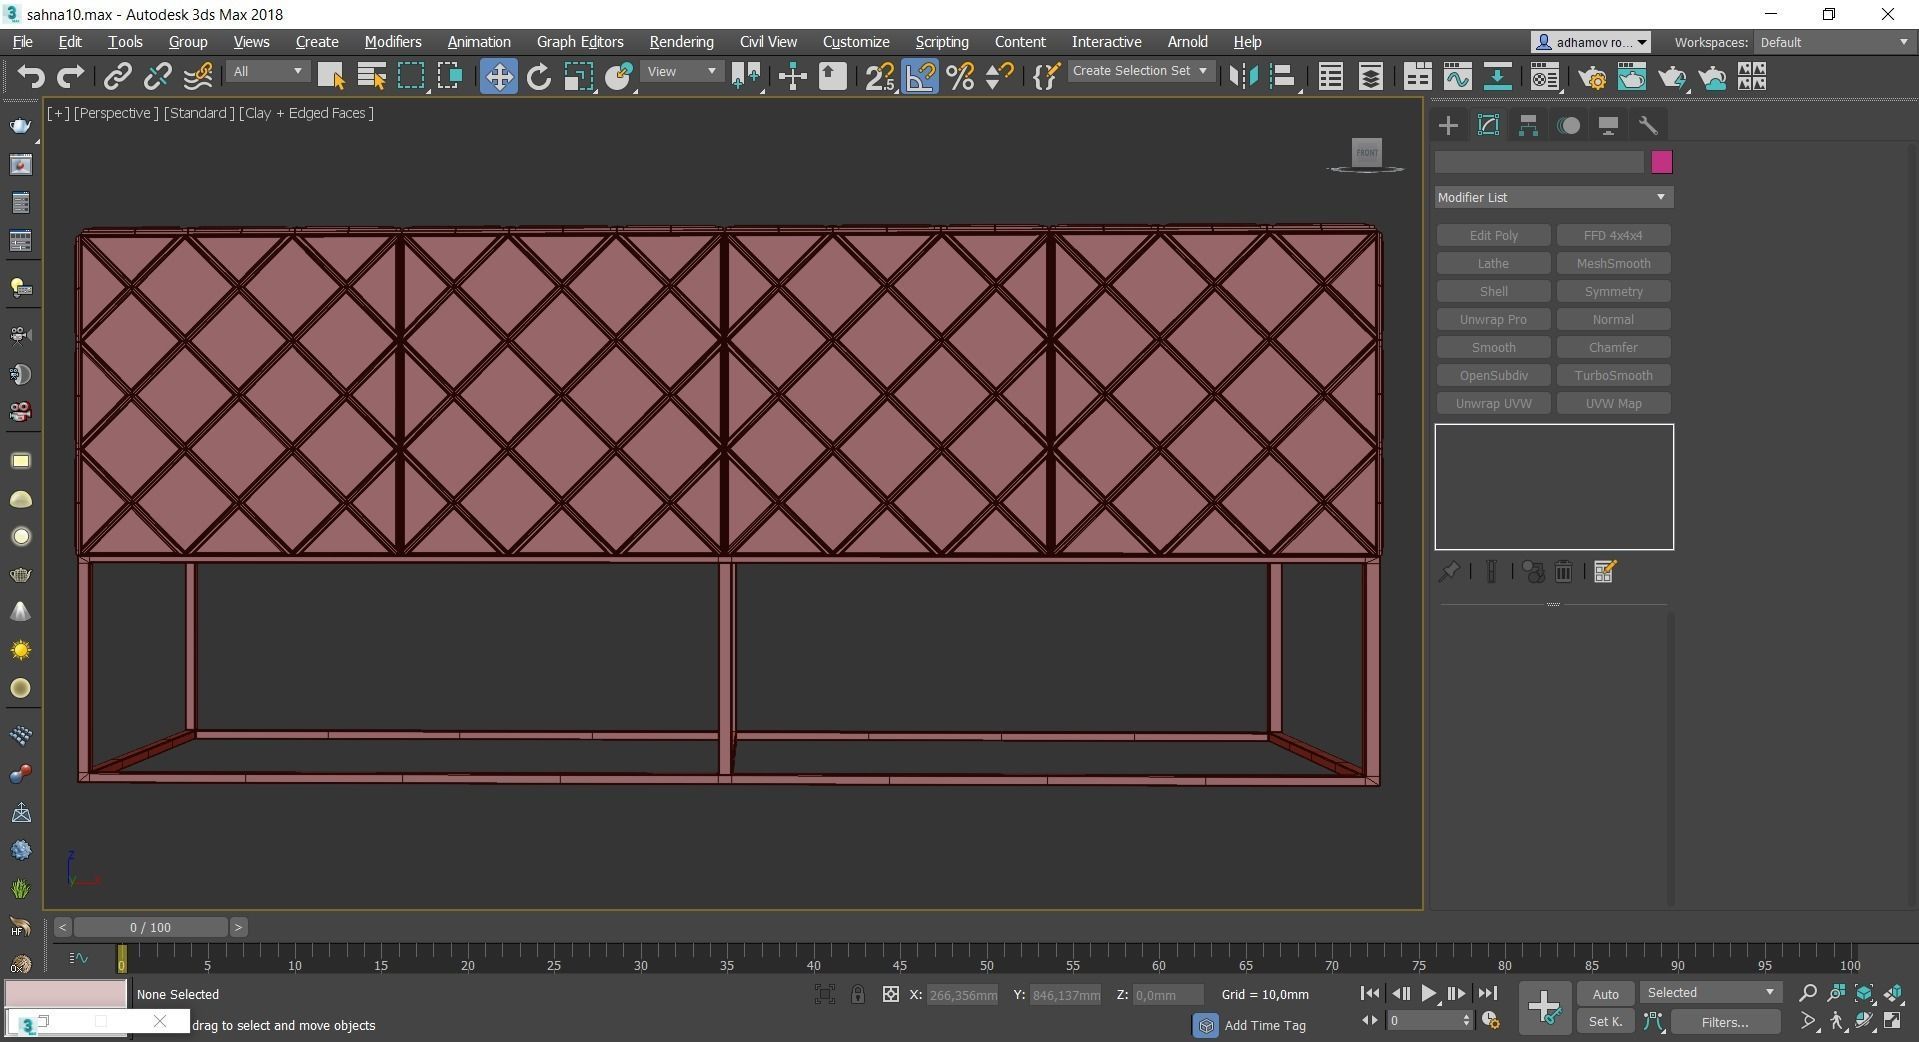The image size is (1919, 1042).
Task: Open the Modifiers menu
Action: [x=392, y=42]
